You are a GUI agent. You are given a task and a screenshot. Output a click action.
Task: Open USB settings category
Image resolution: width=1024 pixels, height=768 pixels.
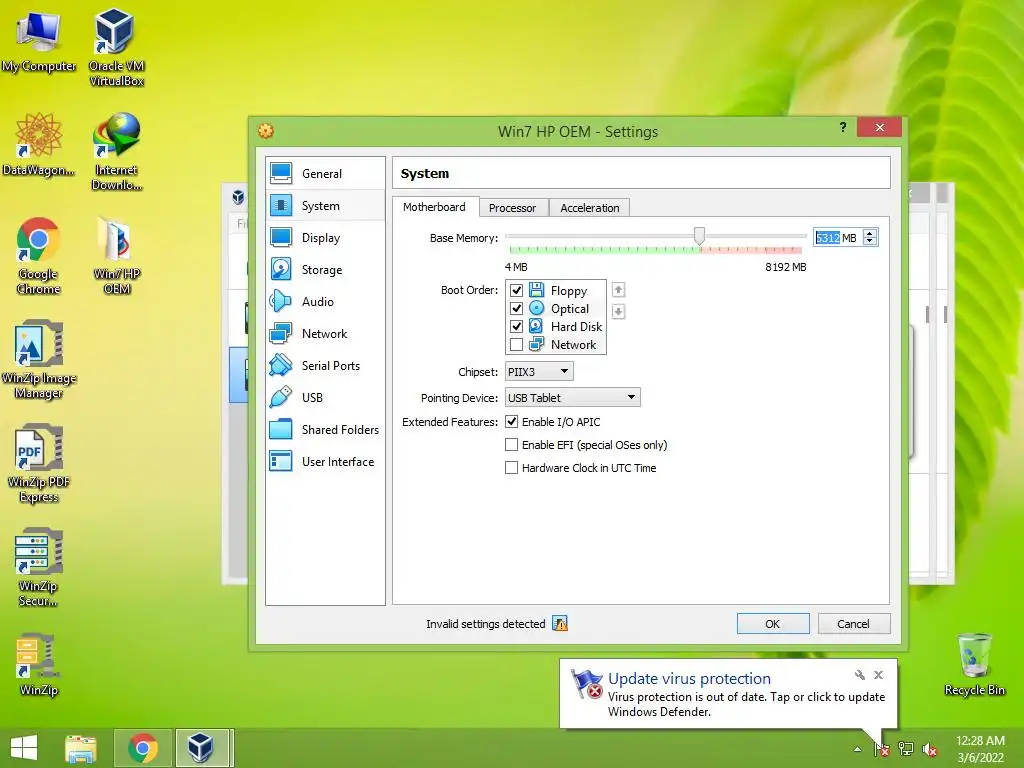pyautogui.click(x=325, y=398)
